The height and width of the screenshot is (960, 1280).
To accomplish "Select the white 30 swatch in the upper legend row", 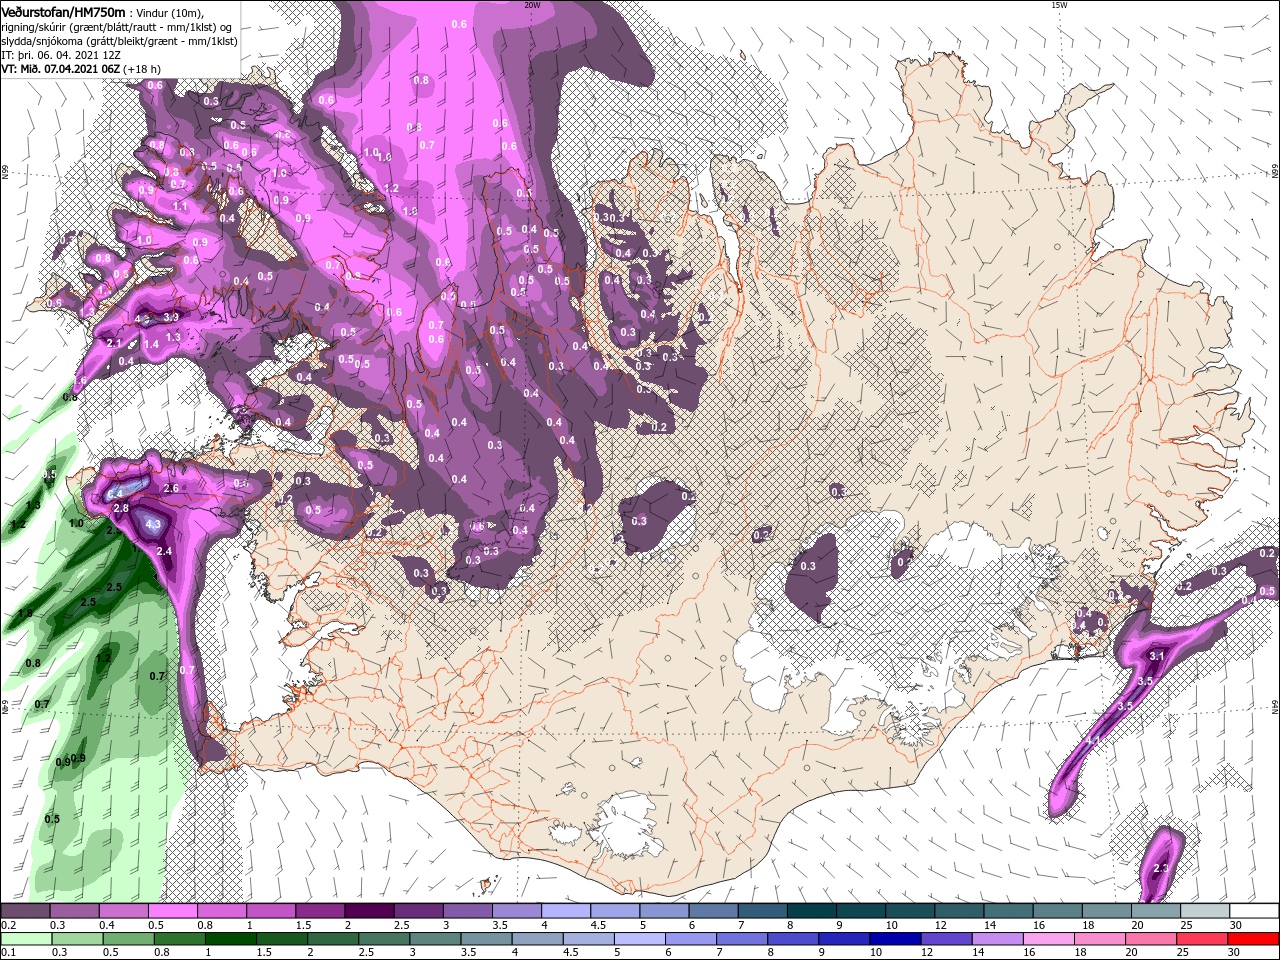I will 1254,911.
